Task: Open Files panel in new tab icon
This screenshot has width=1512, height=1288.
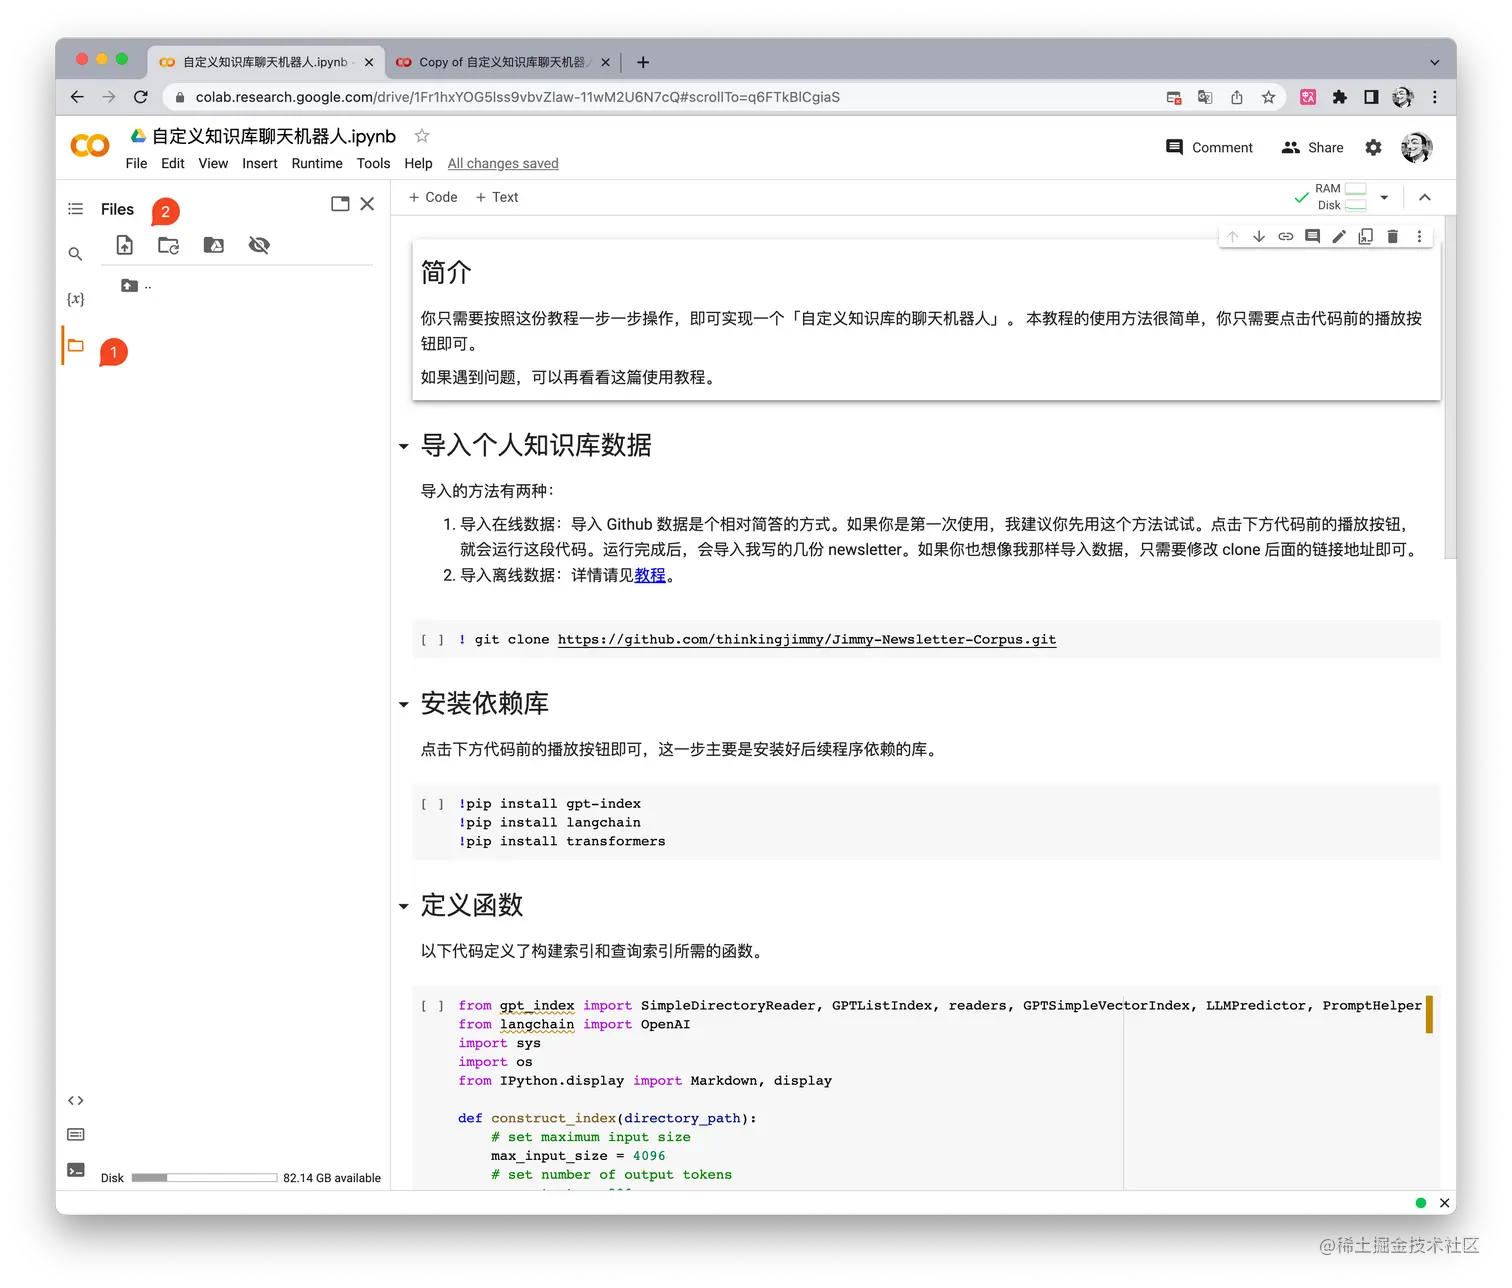Action: coord(340,204)
